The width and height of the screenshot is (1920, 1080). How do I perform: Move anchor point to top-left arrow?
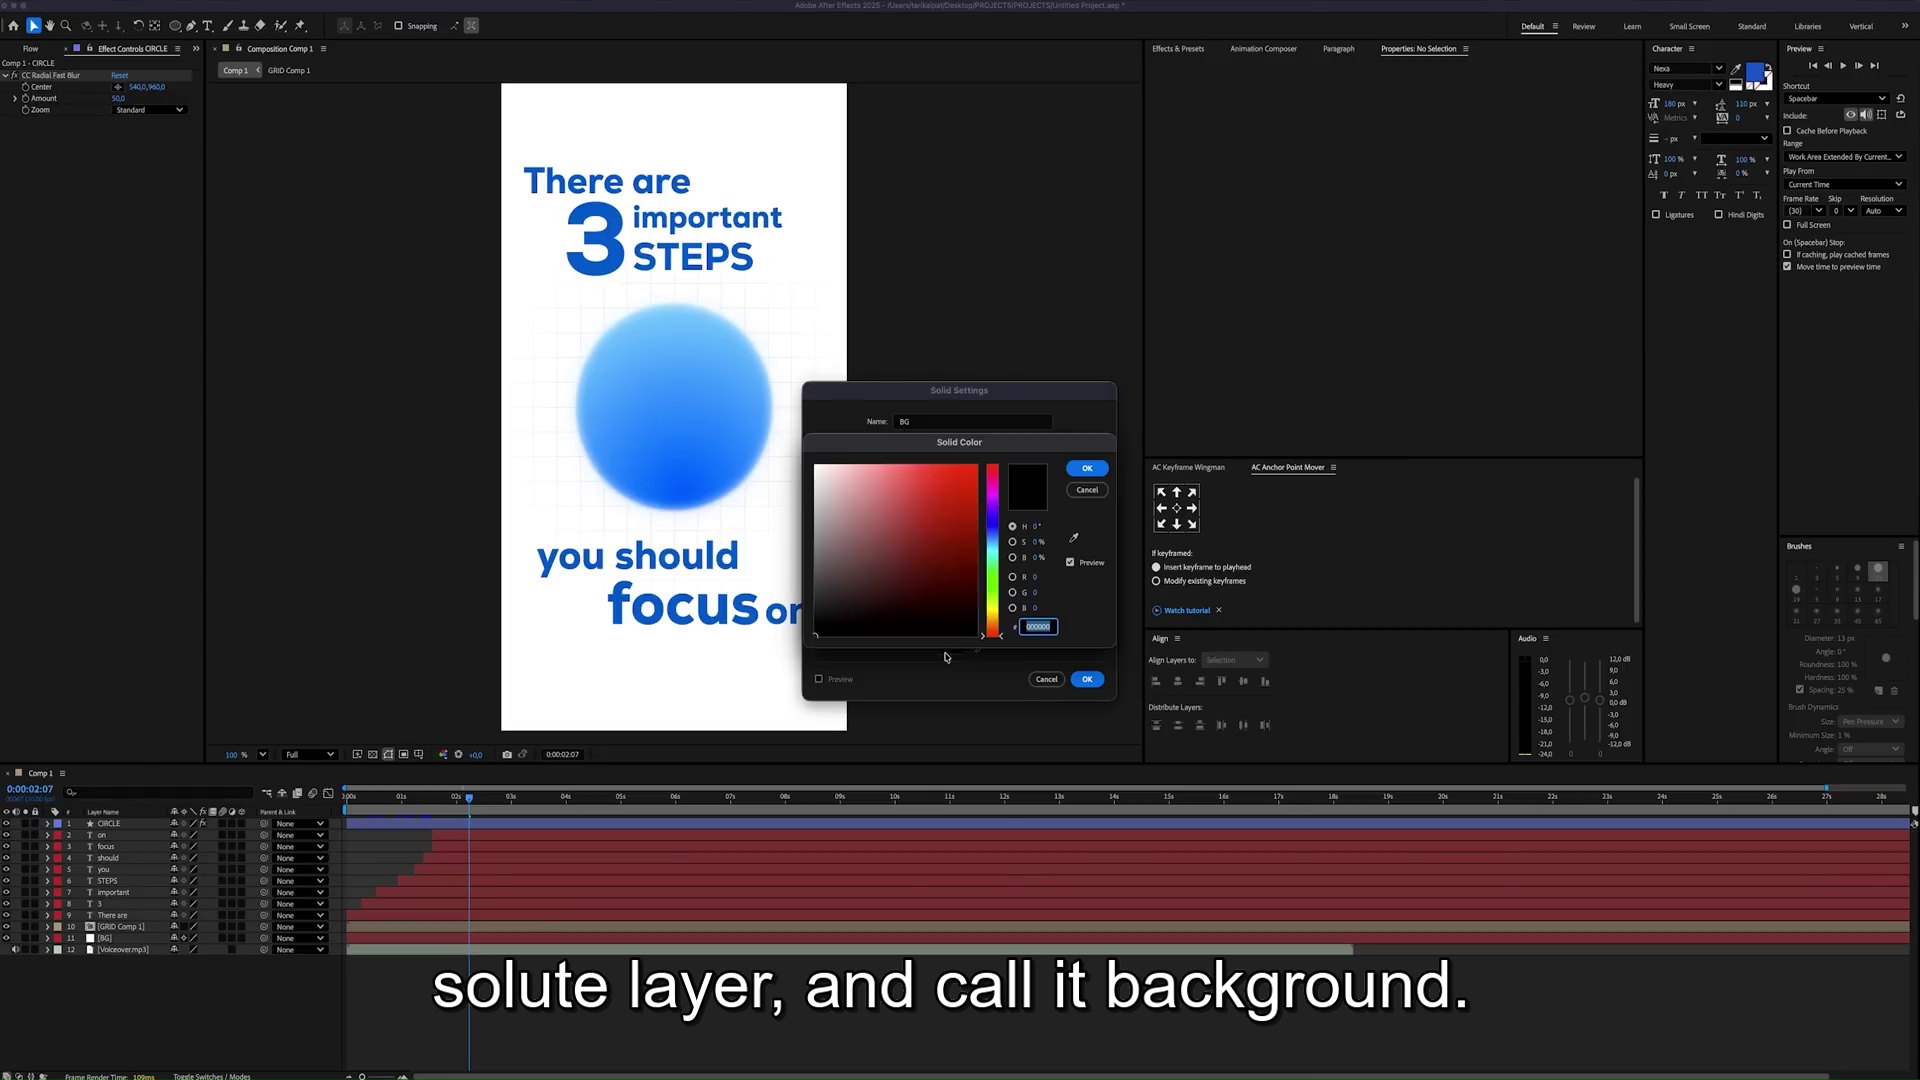point(1161,492)
